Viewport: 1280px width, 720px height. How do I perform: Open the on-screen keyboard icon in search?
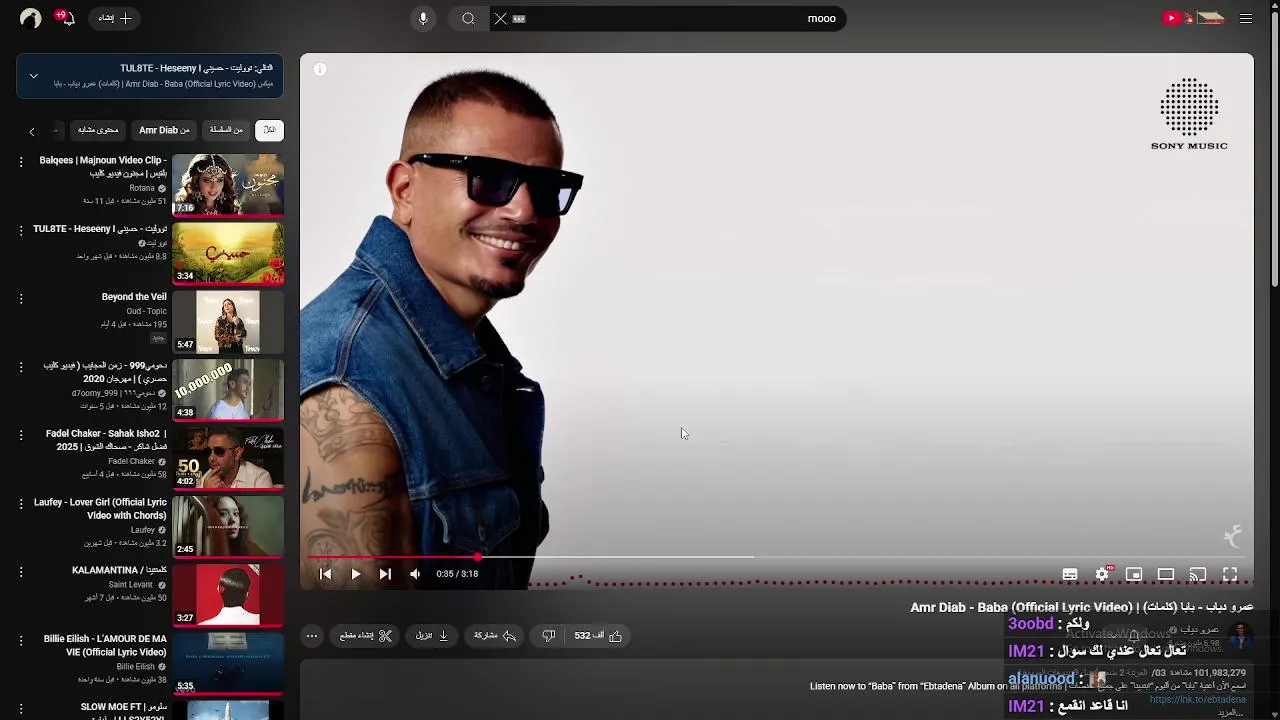pos(519,18)
